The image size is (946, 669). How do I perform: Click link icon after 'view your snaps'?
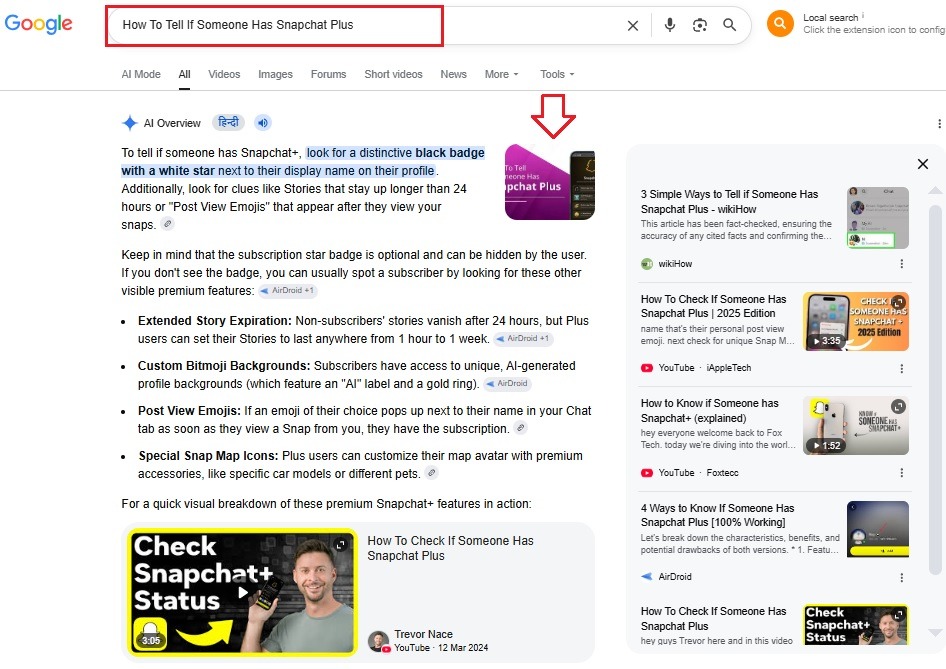(168, 224)
